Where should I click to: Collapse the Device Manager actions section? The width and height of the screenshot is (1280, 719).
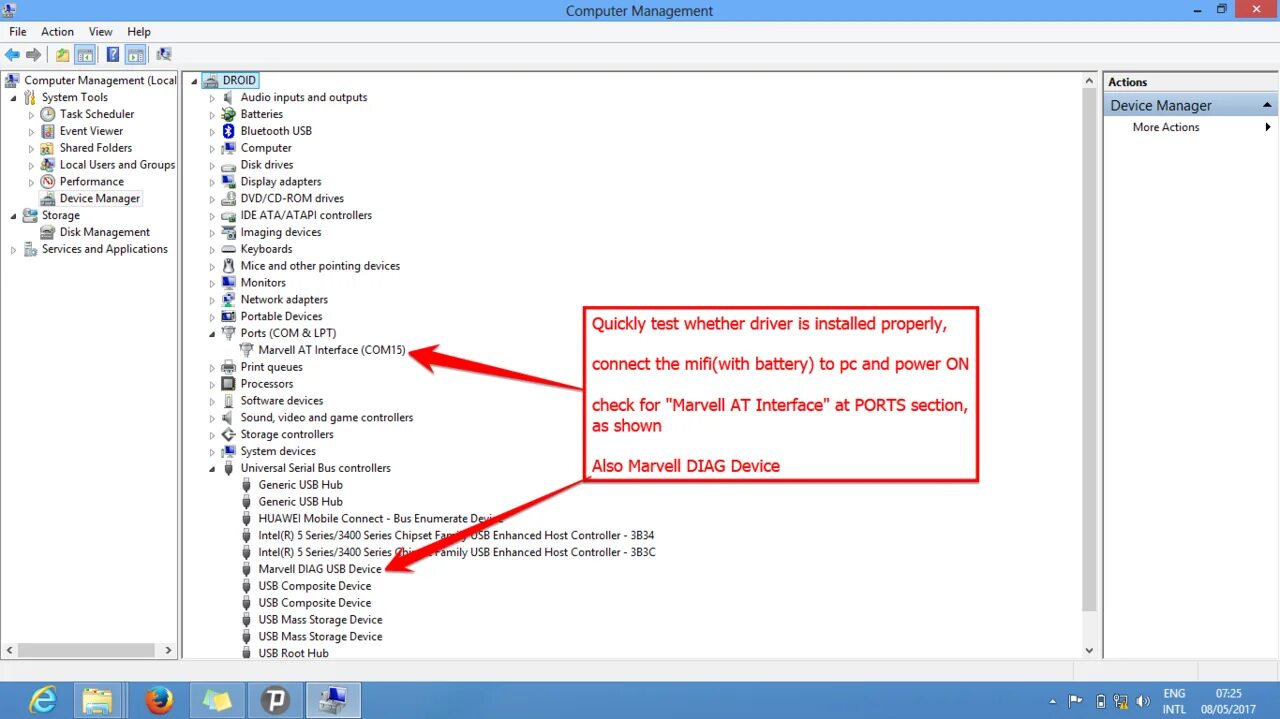pyautogui.click(x=1267, y=105)
